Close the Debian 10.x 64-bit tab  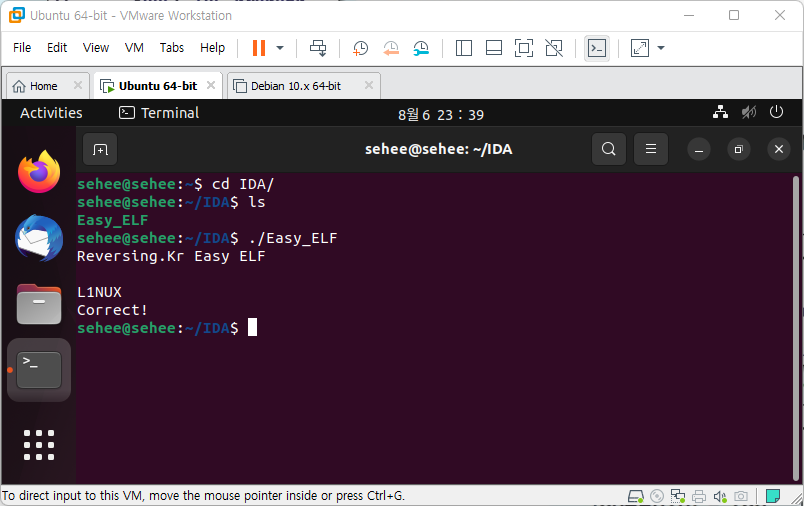point(369,85)
